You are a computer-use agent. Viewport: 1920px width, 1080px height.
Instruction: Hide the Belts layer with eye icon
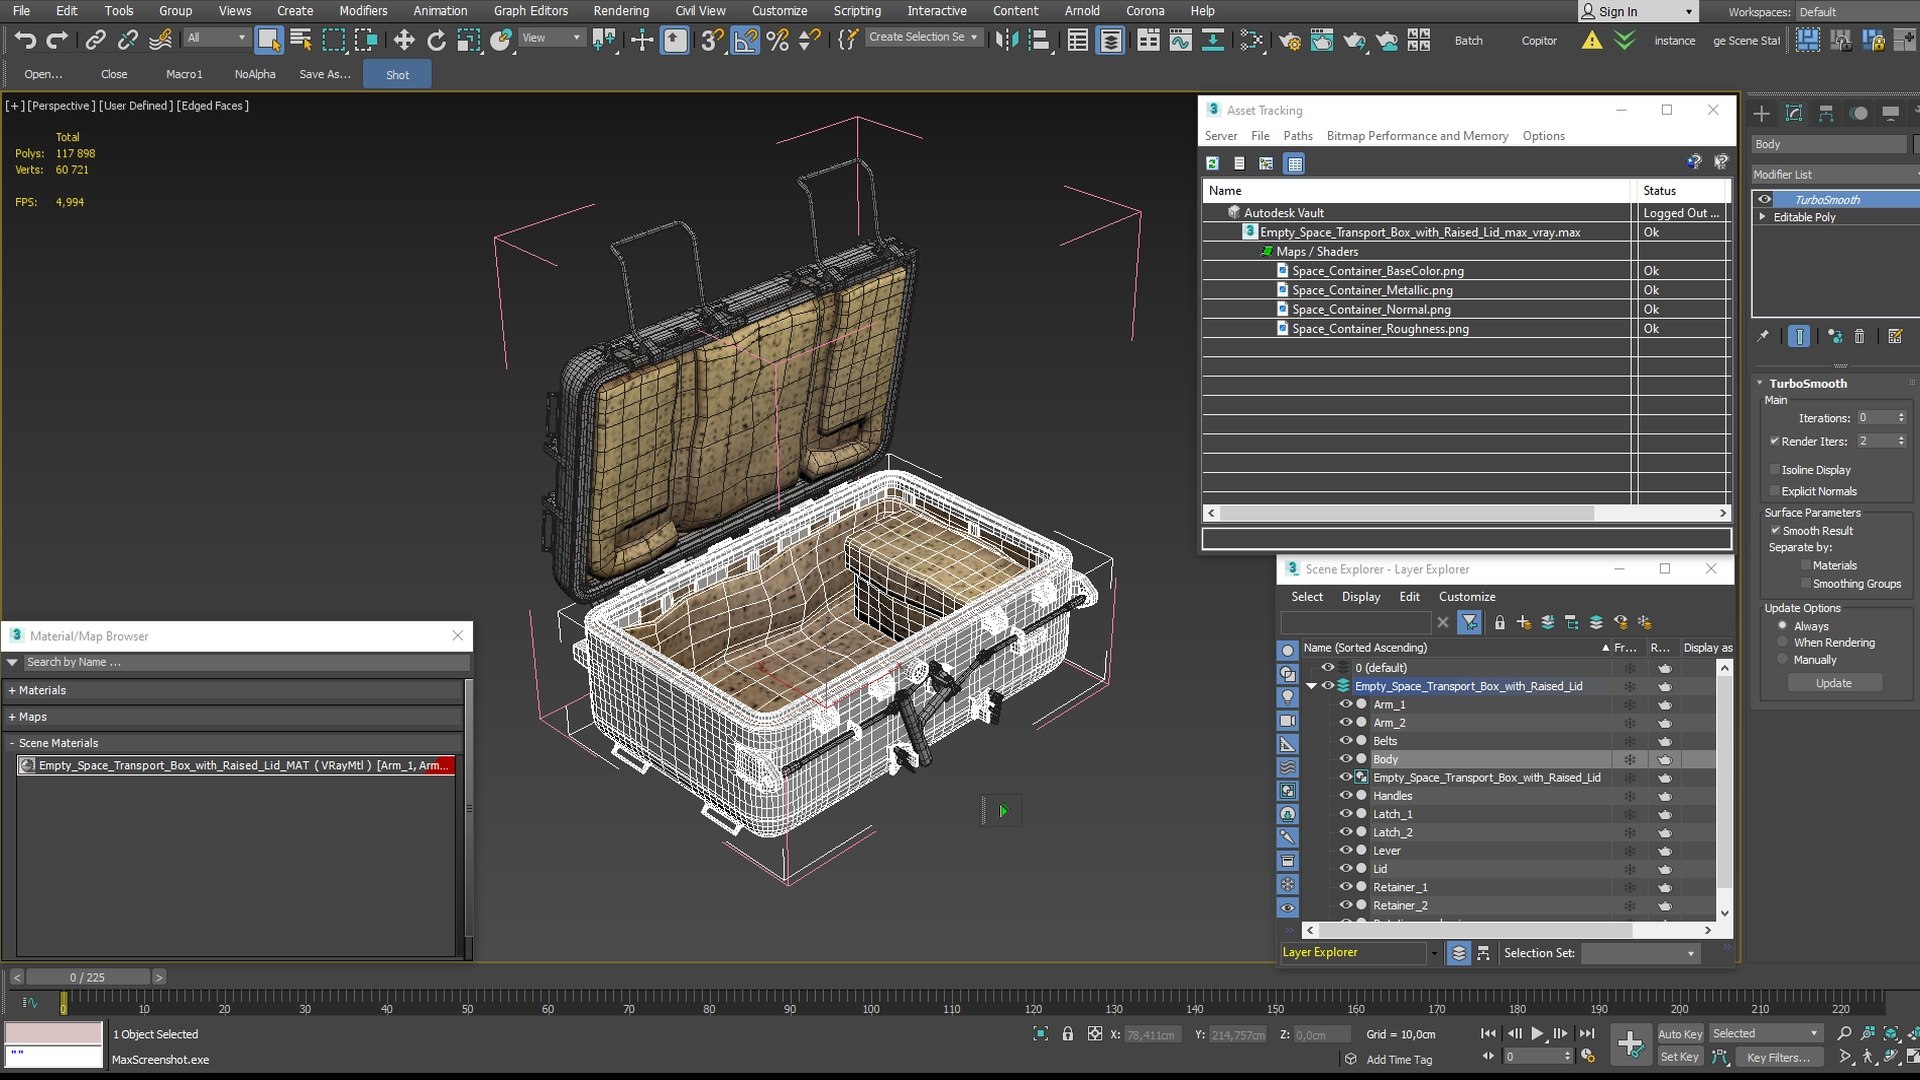point(1346,741)
